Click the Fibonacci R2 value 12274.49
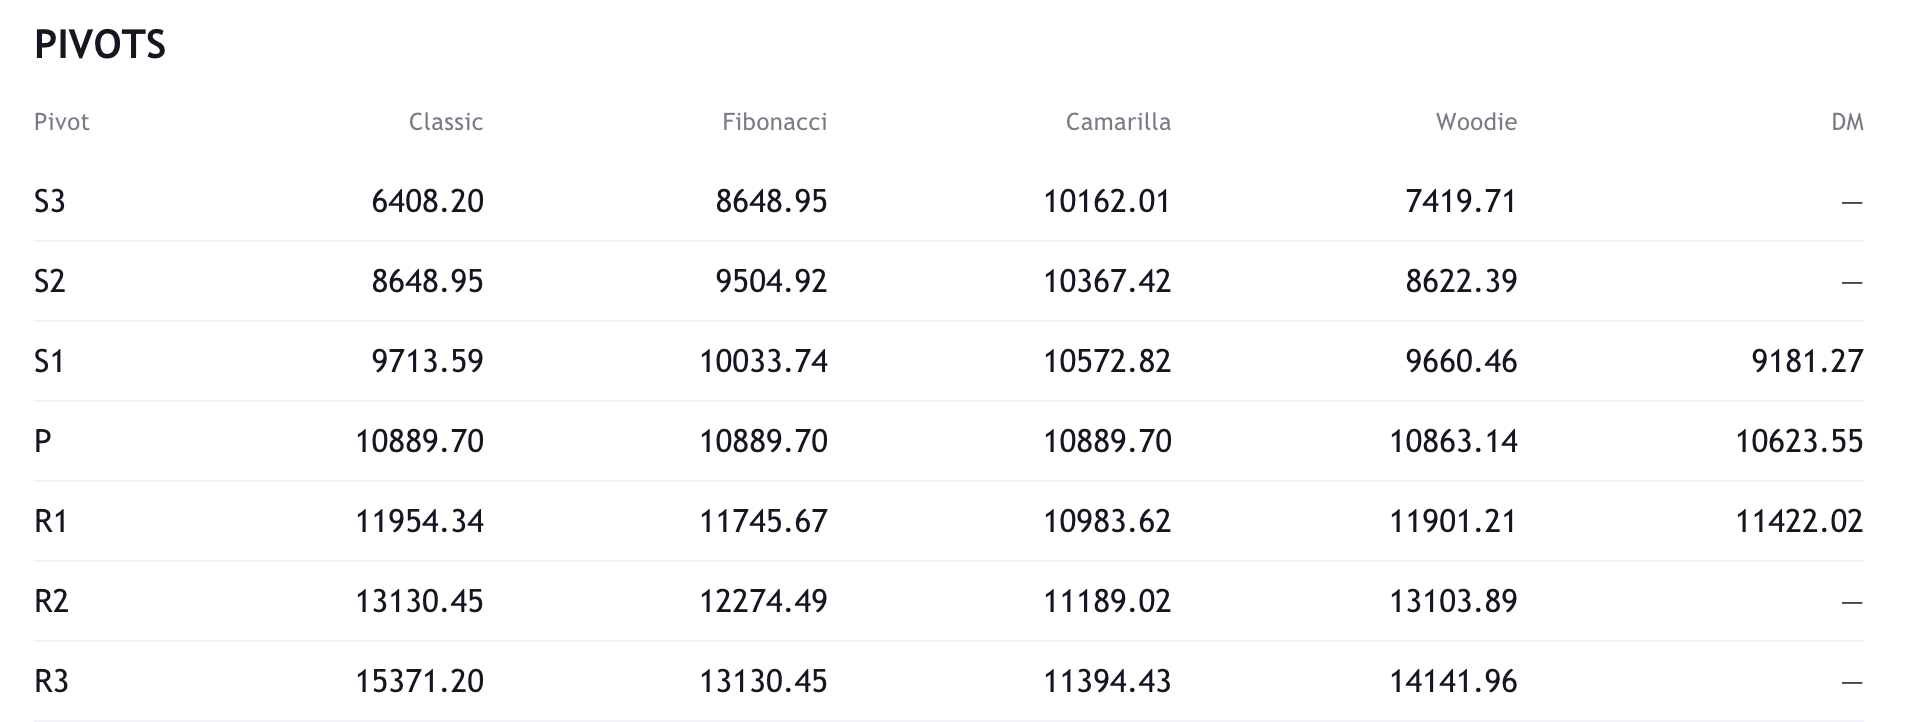Screen dimensions: 1906x722 click(x=763, y=602)
